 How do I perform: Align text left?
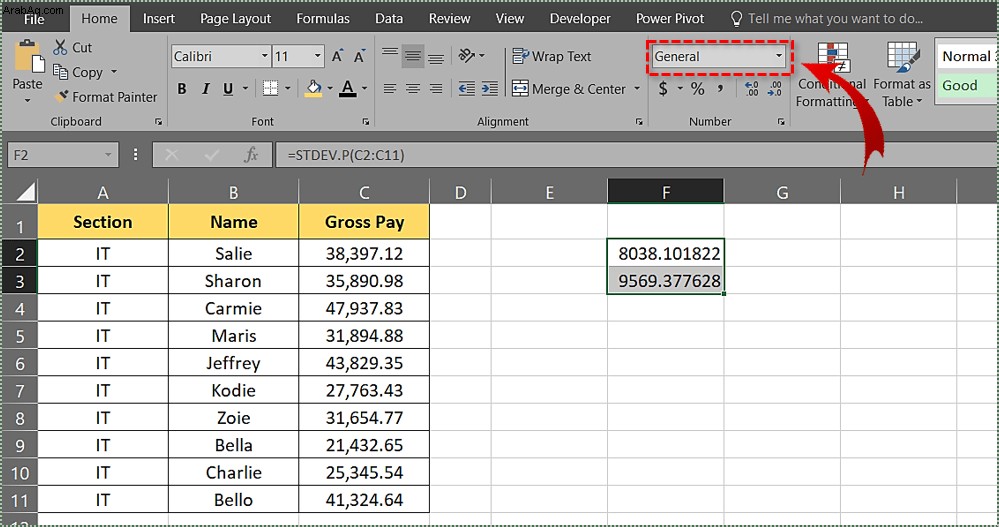pyautogui.click(x=390, y=89)
